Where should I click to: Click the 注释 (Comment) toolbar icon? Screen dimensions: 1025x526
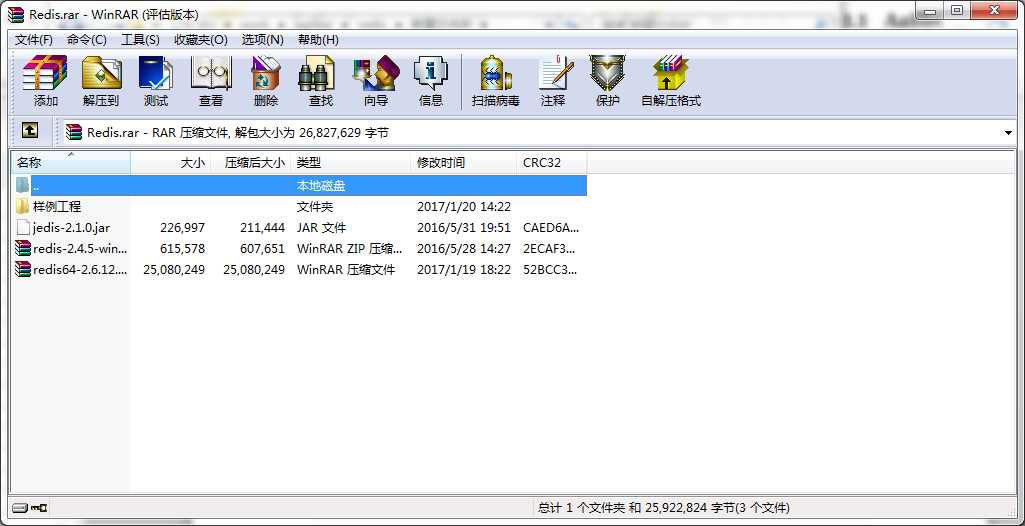point(555,73)
